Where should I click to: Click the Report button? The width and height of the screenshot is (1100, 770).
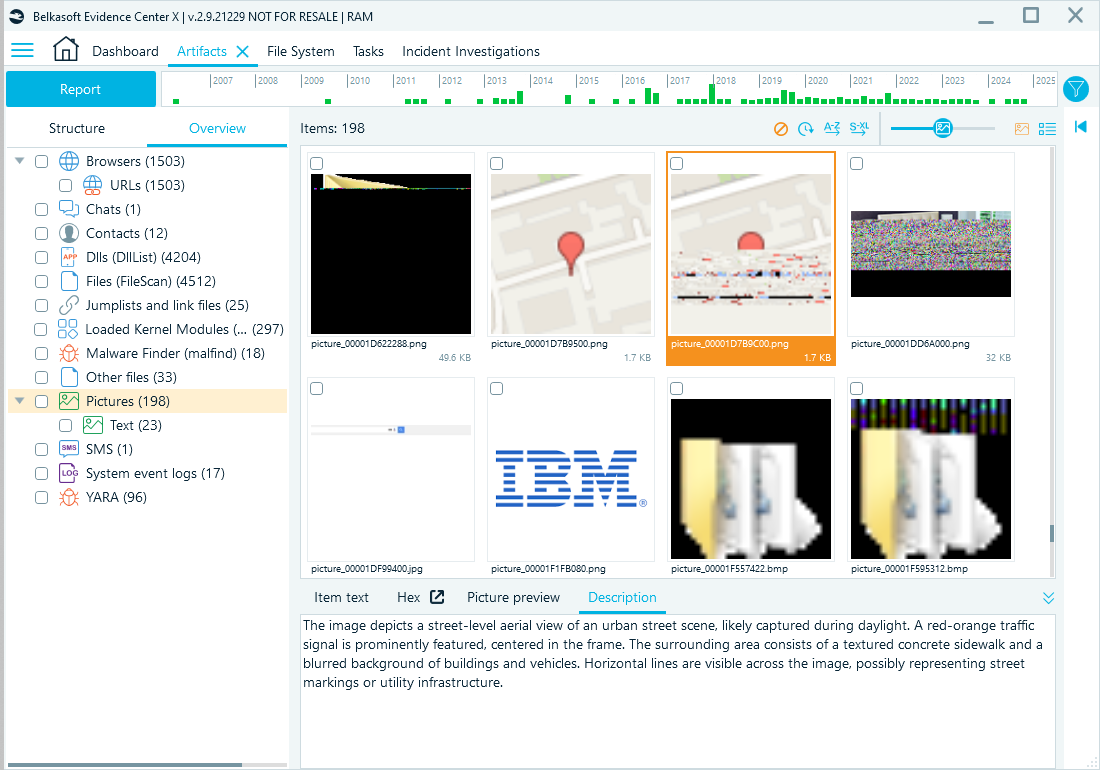80,89
